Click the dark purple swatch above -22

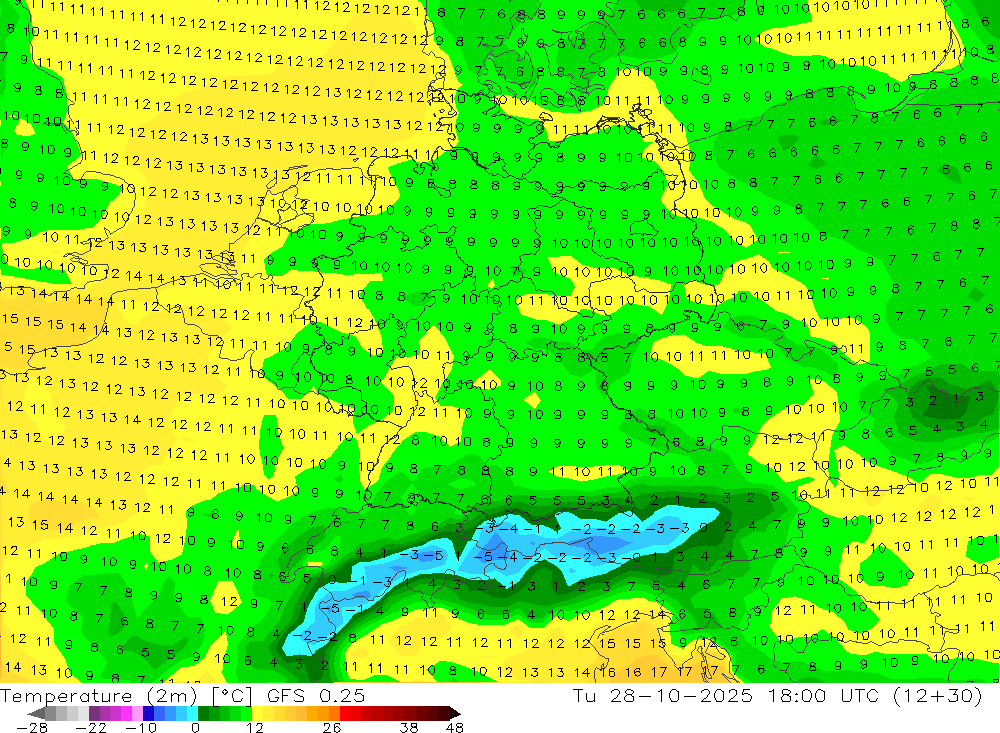pos(94,713)
